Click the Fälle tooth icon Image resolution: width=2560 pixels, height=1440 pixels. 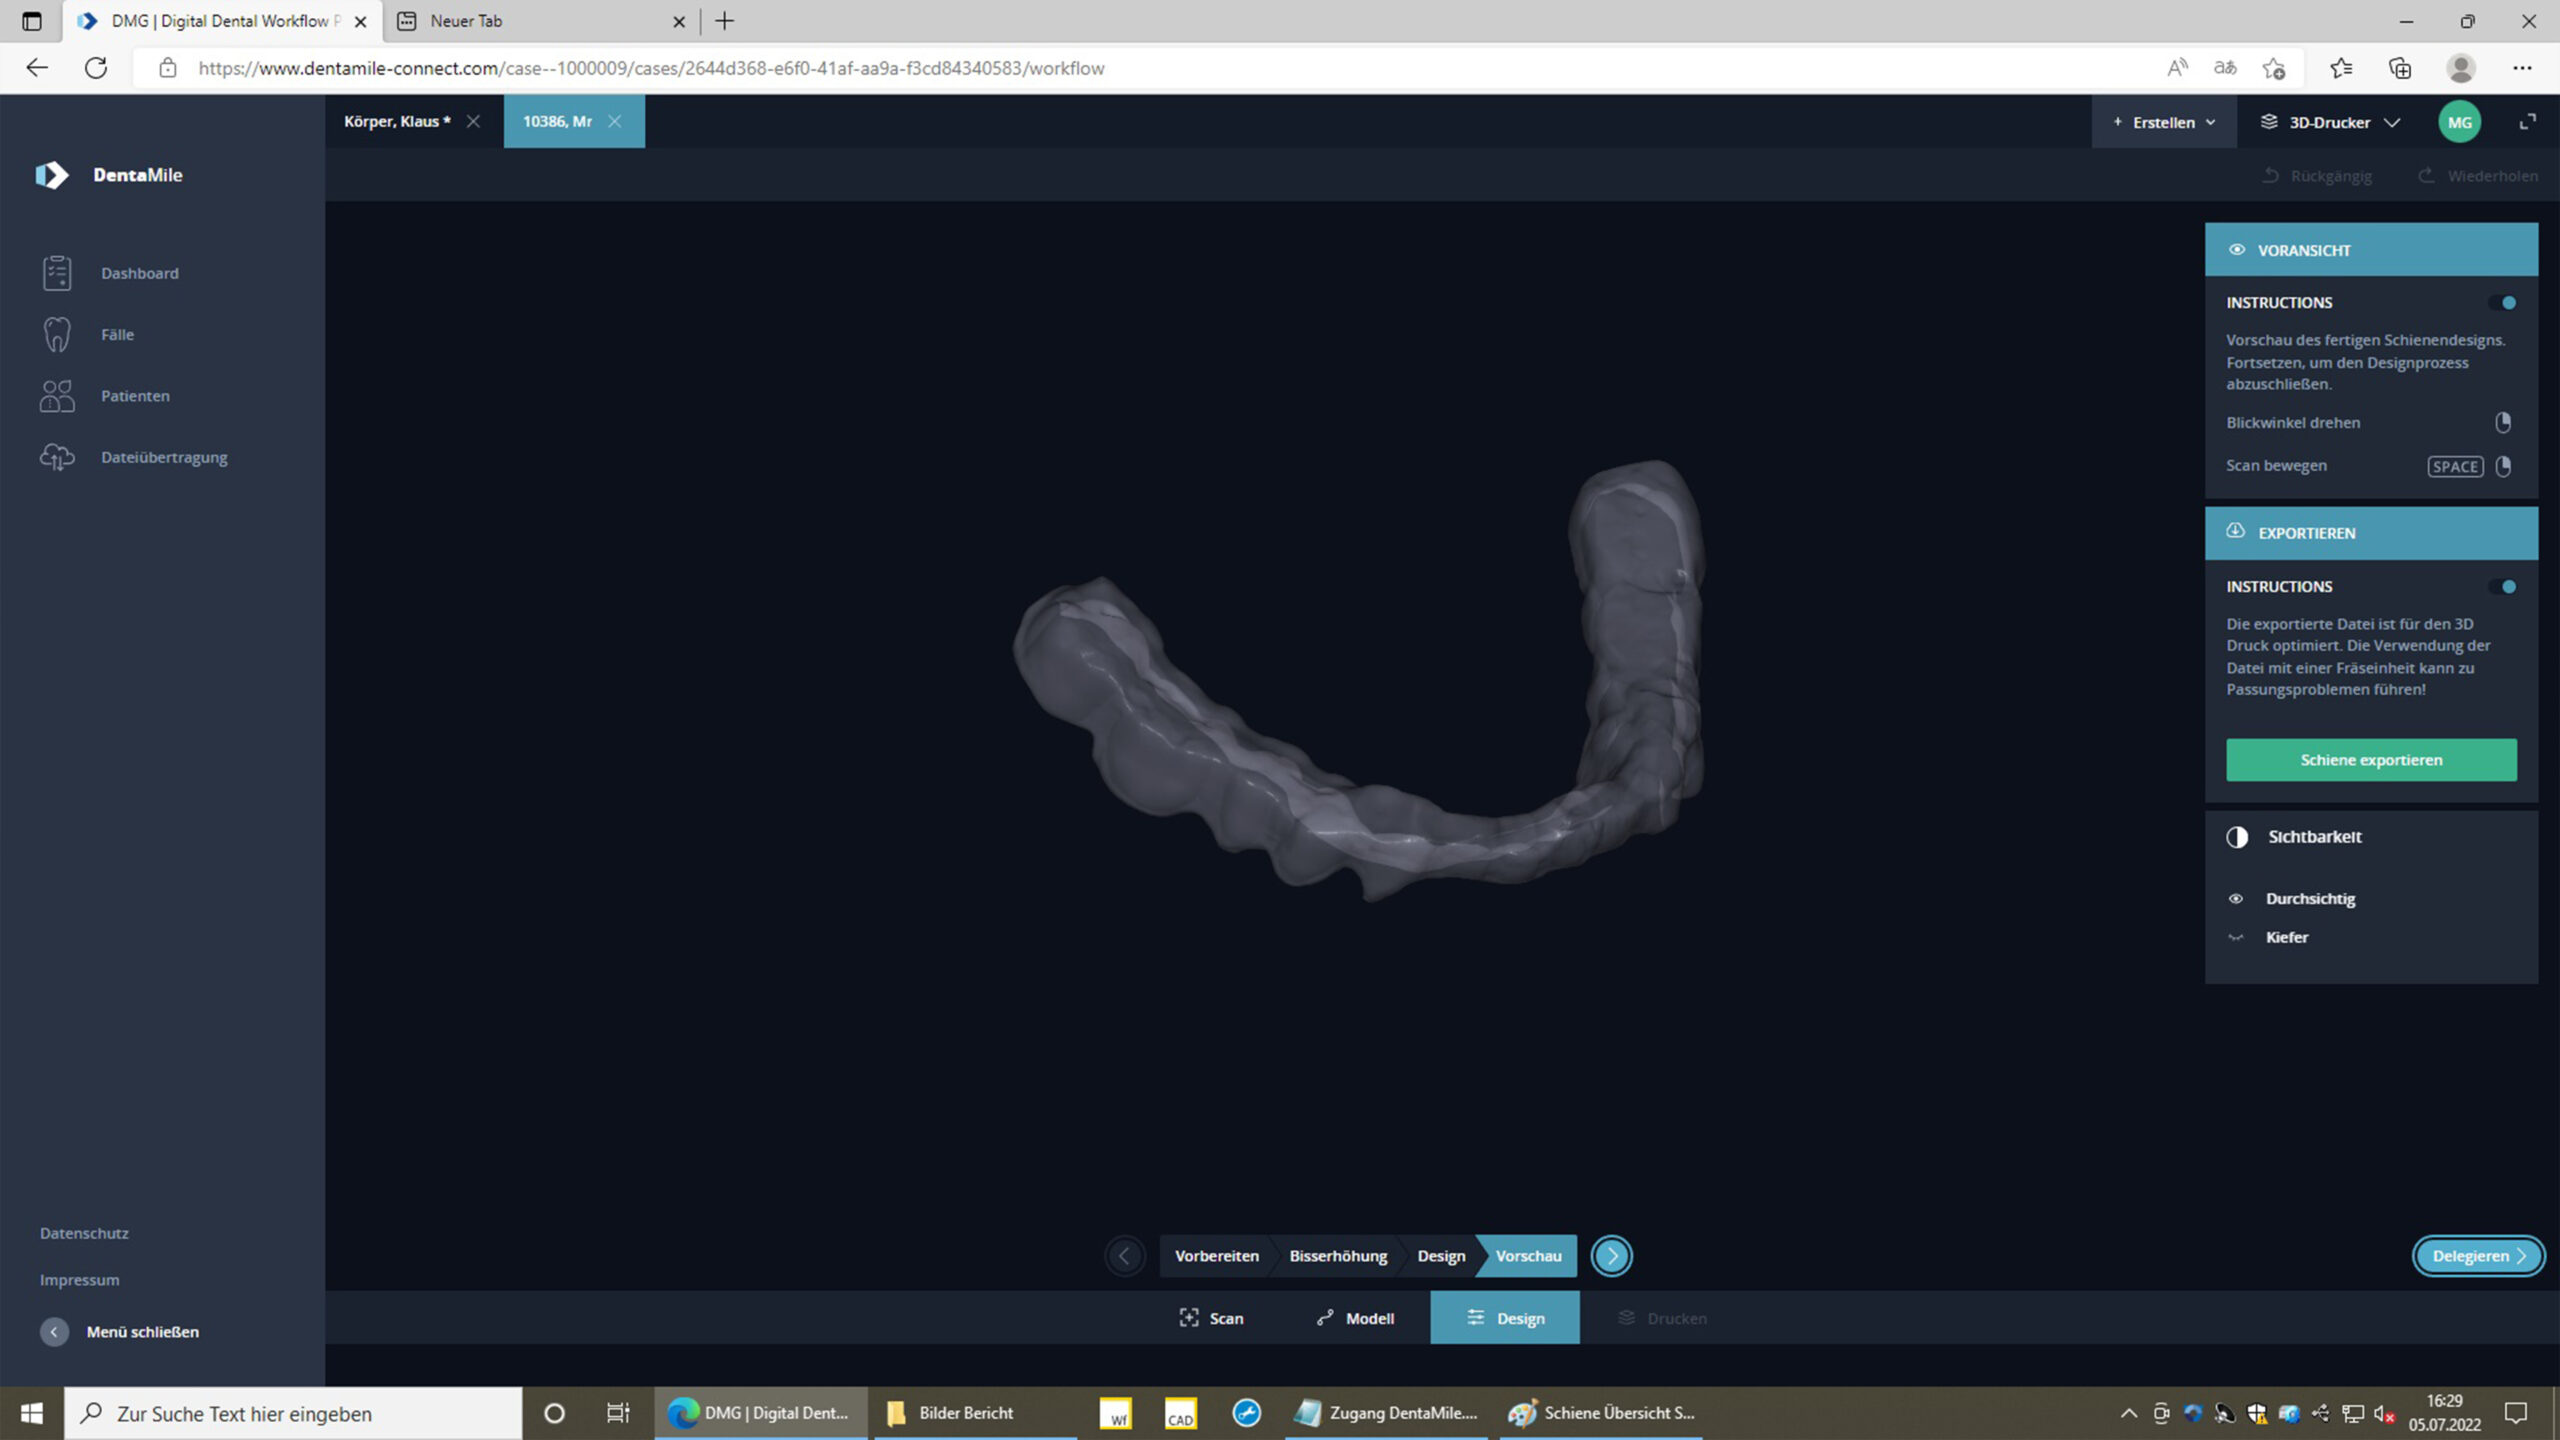click(x=57, y=334)
